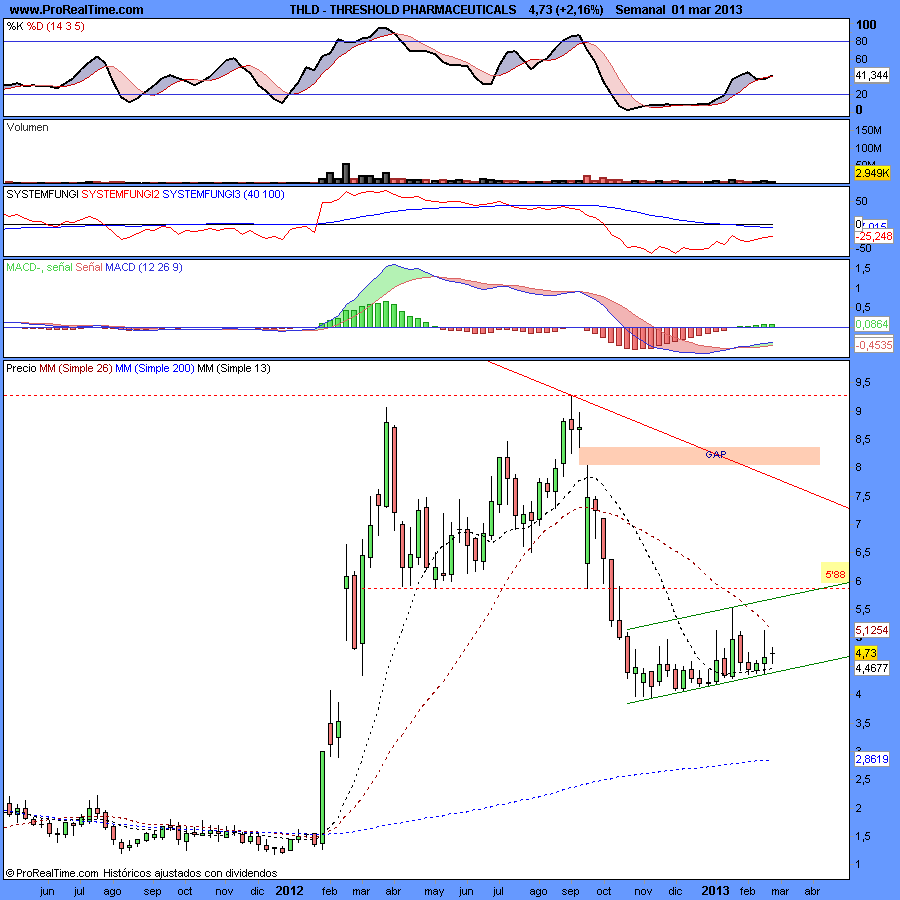900x900 pixels.
Task: Click the blue 2,8619 moving average price tag
Action: pos(871,759)
